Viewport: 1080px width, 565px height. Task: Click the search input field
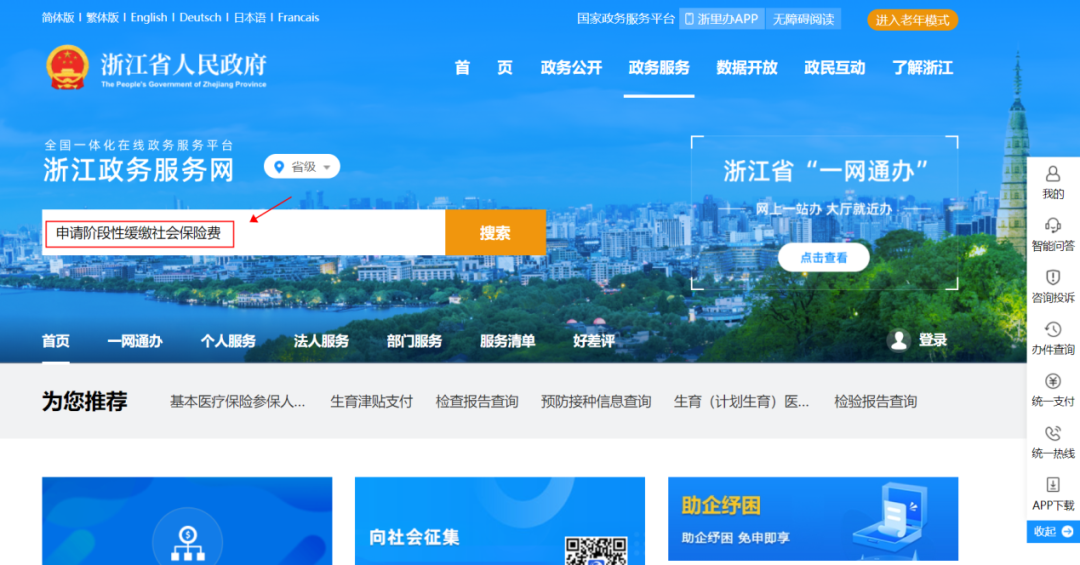[x=243, y=233]
